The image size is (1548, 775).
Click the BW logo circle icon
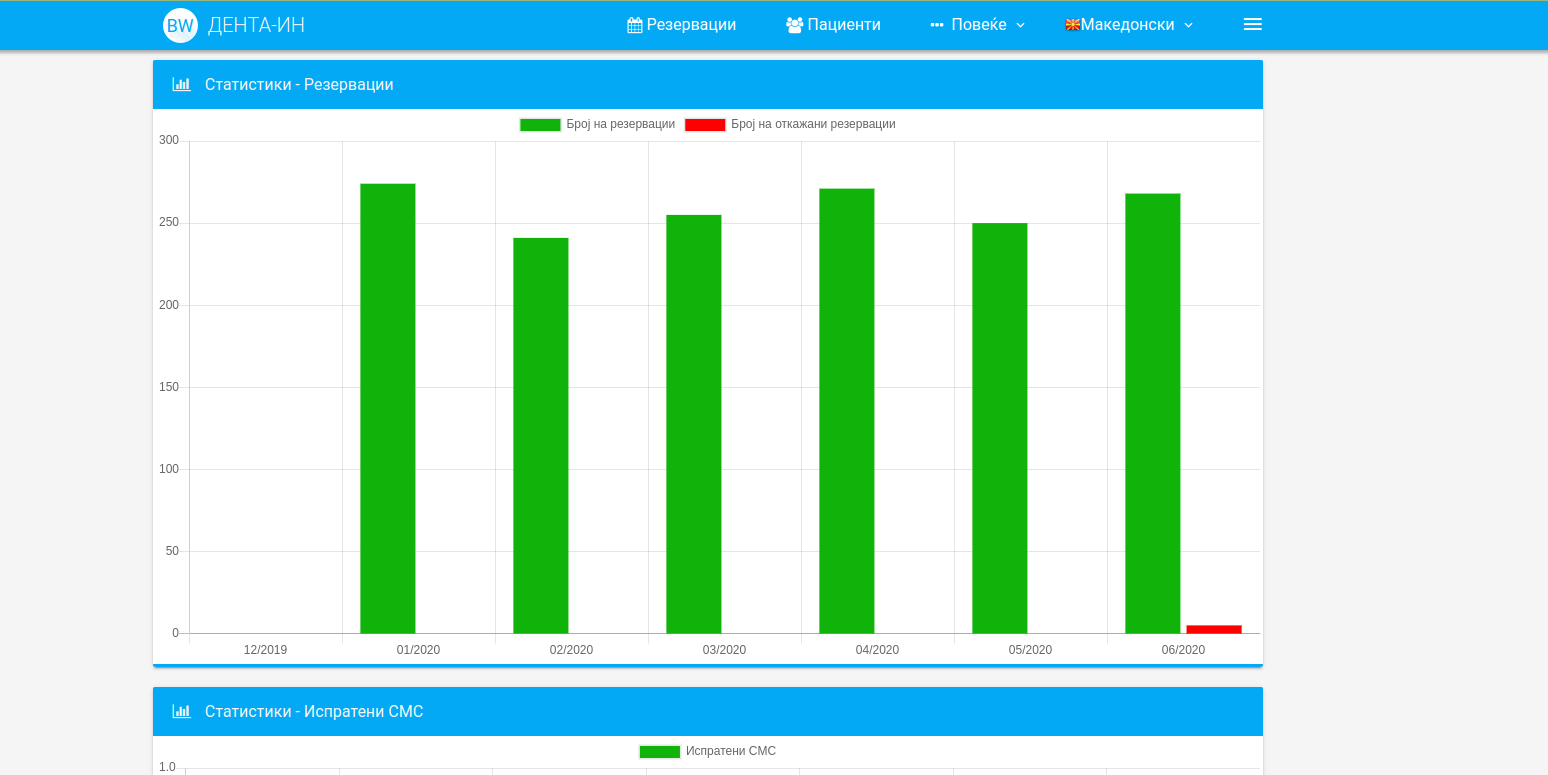pyautogui.click(x=180, y=26)
